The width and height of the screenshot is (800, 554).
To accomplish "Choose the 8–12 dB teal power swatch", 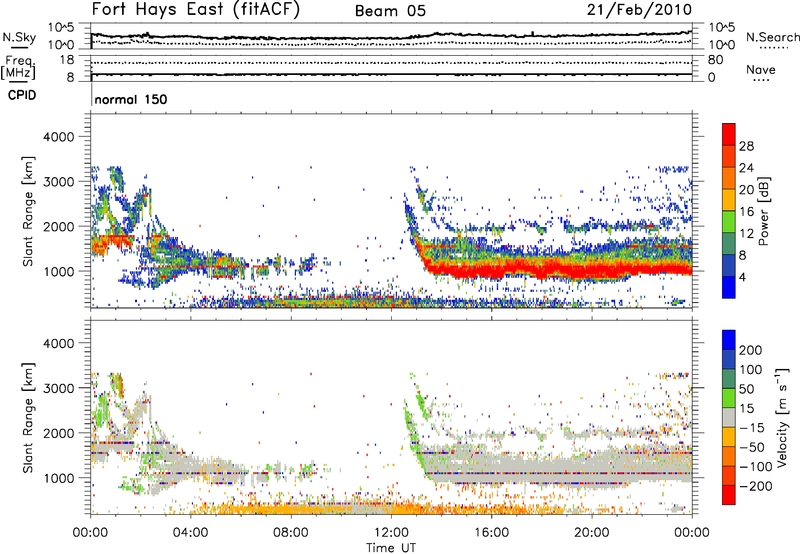I will click(x=729, y=244).
